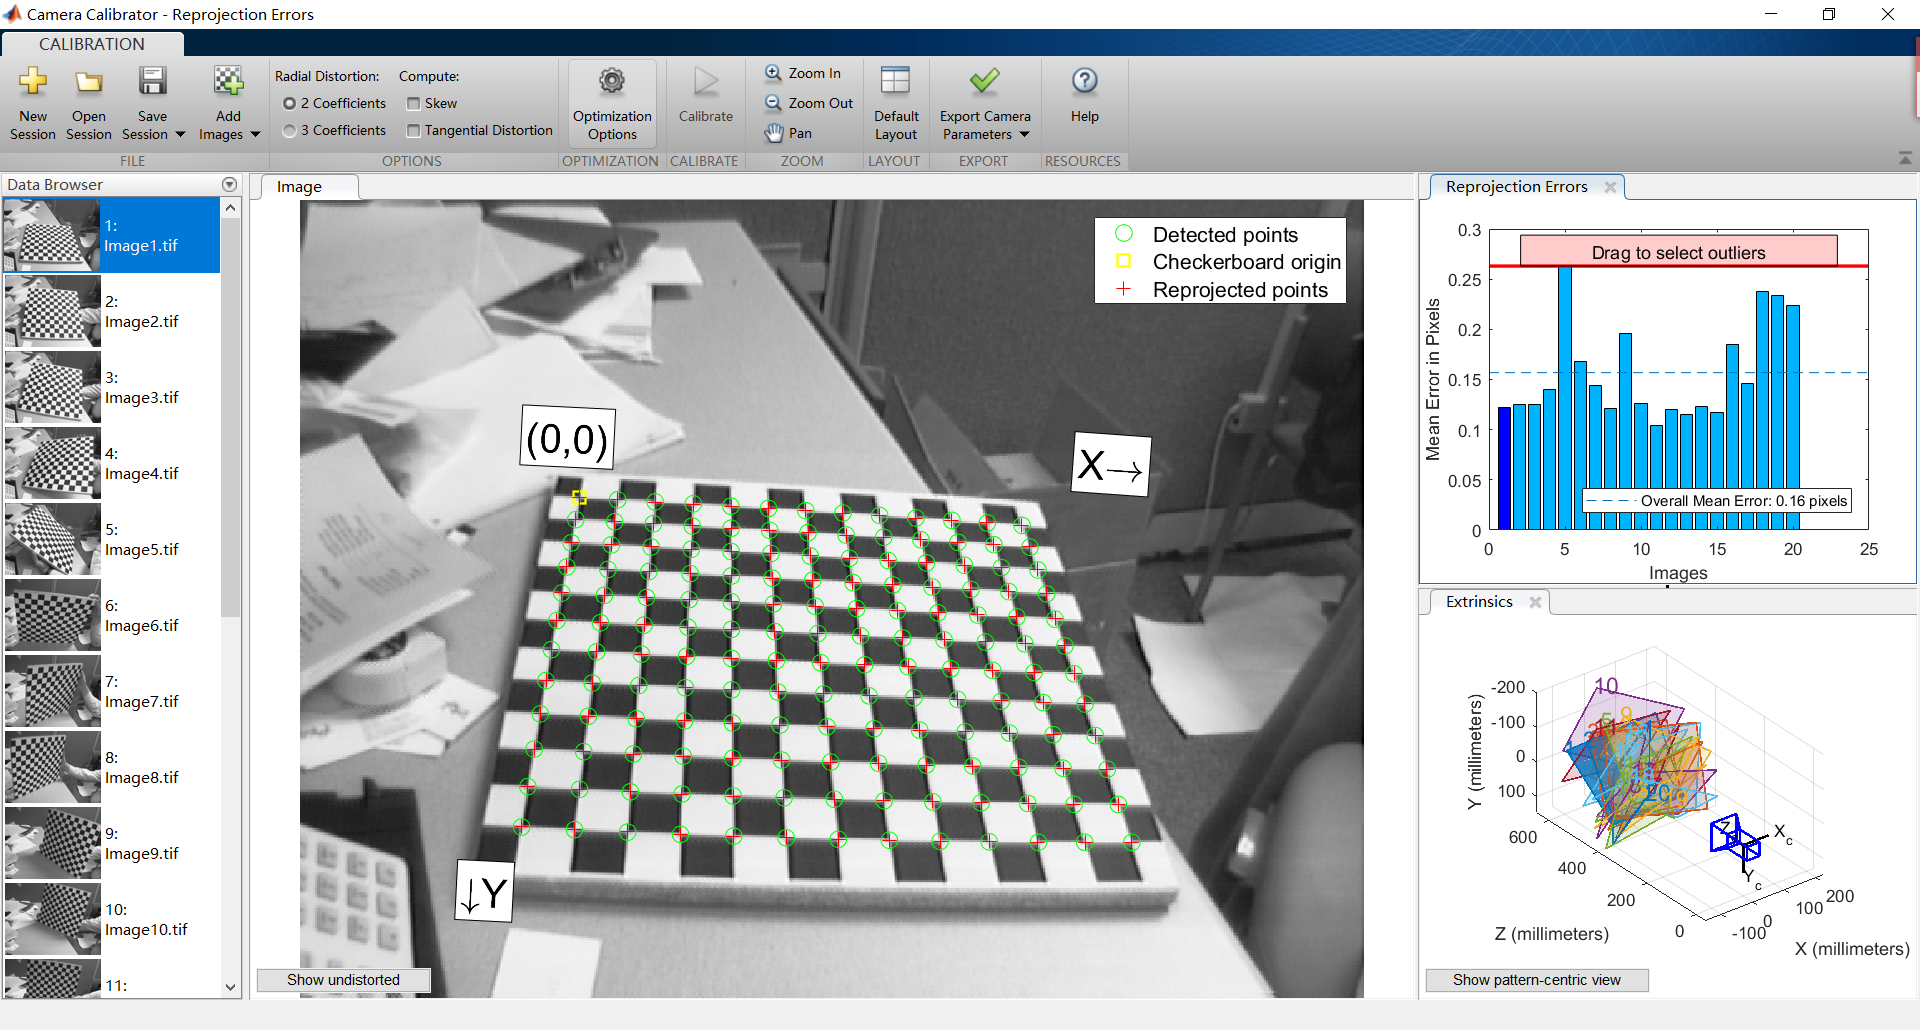Close the Reprojection Errors panel tab
Viewport: 1920px width, 1030px height.
coord(1610,187)
